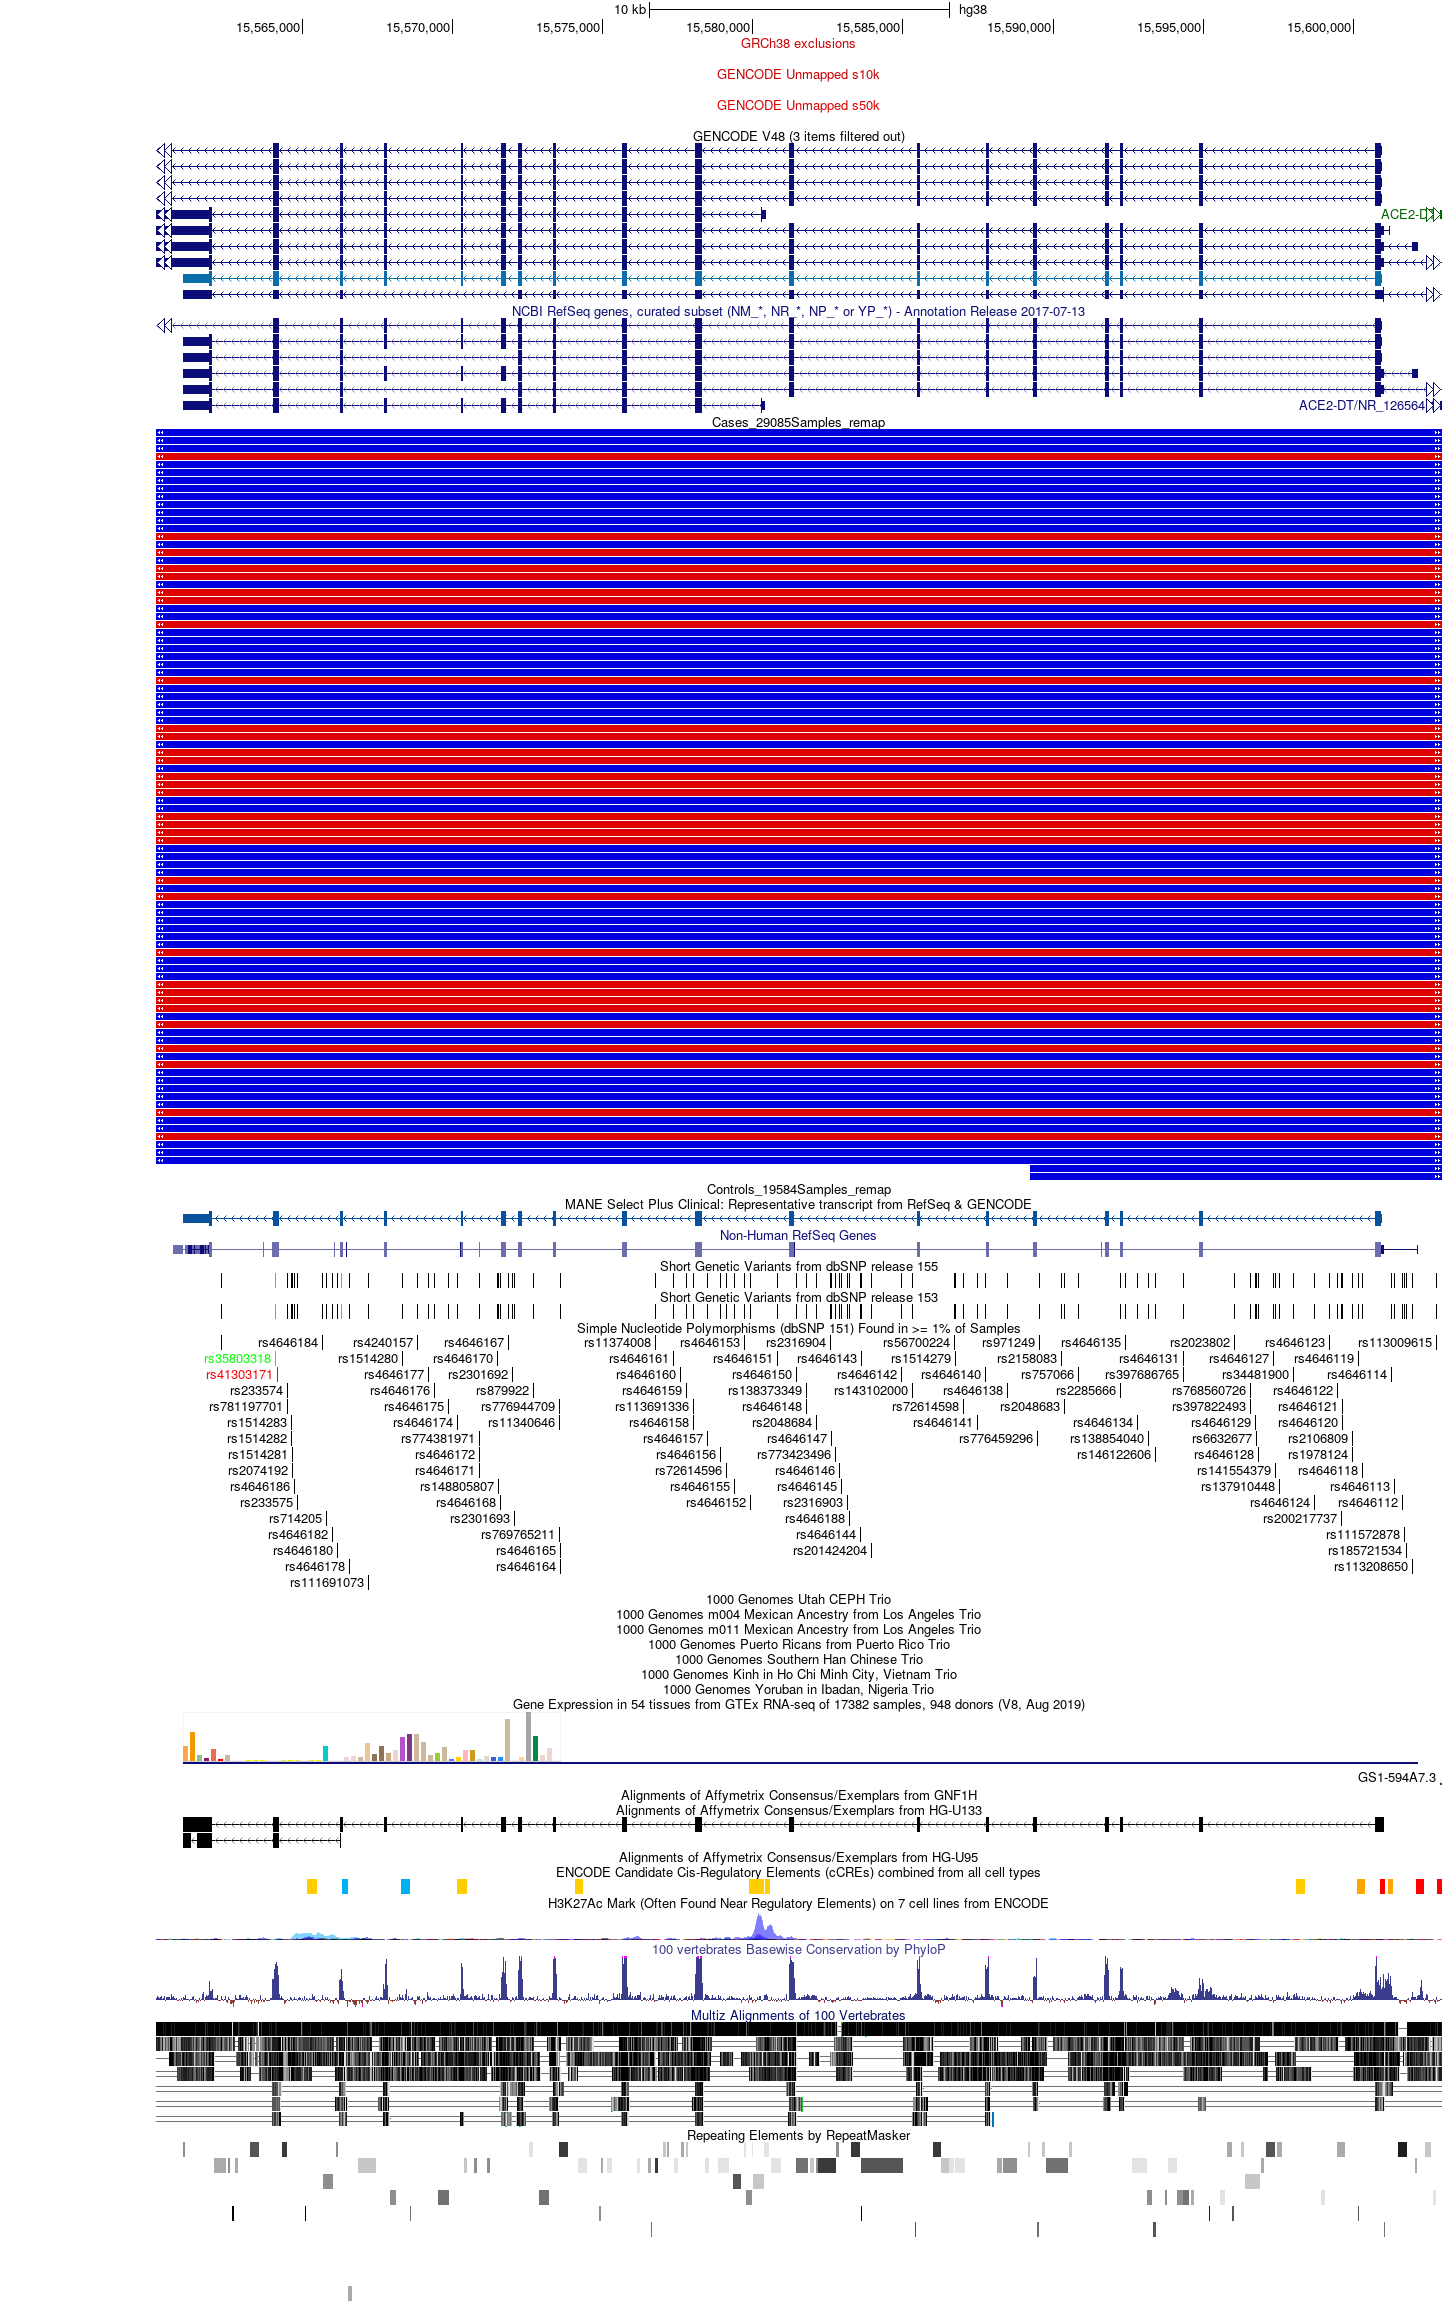Click the hg38 assembly label
The image size is (1443, 2302).
972,9
